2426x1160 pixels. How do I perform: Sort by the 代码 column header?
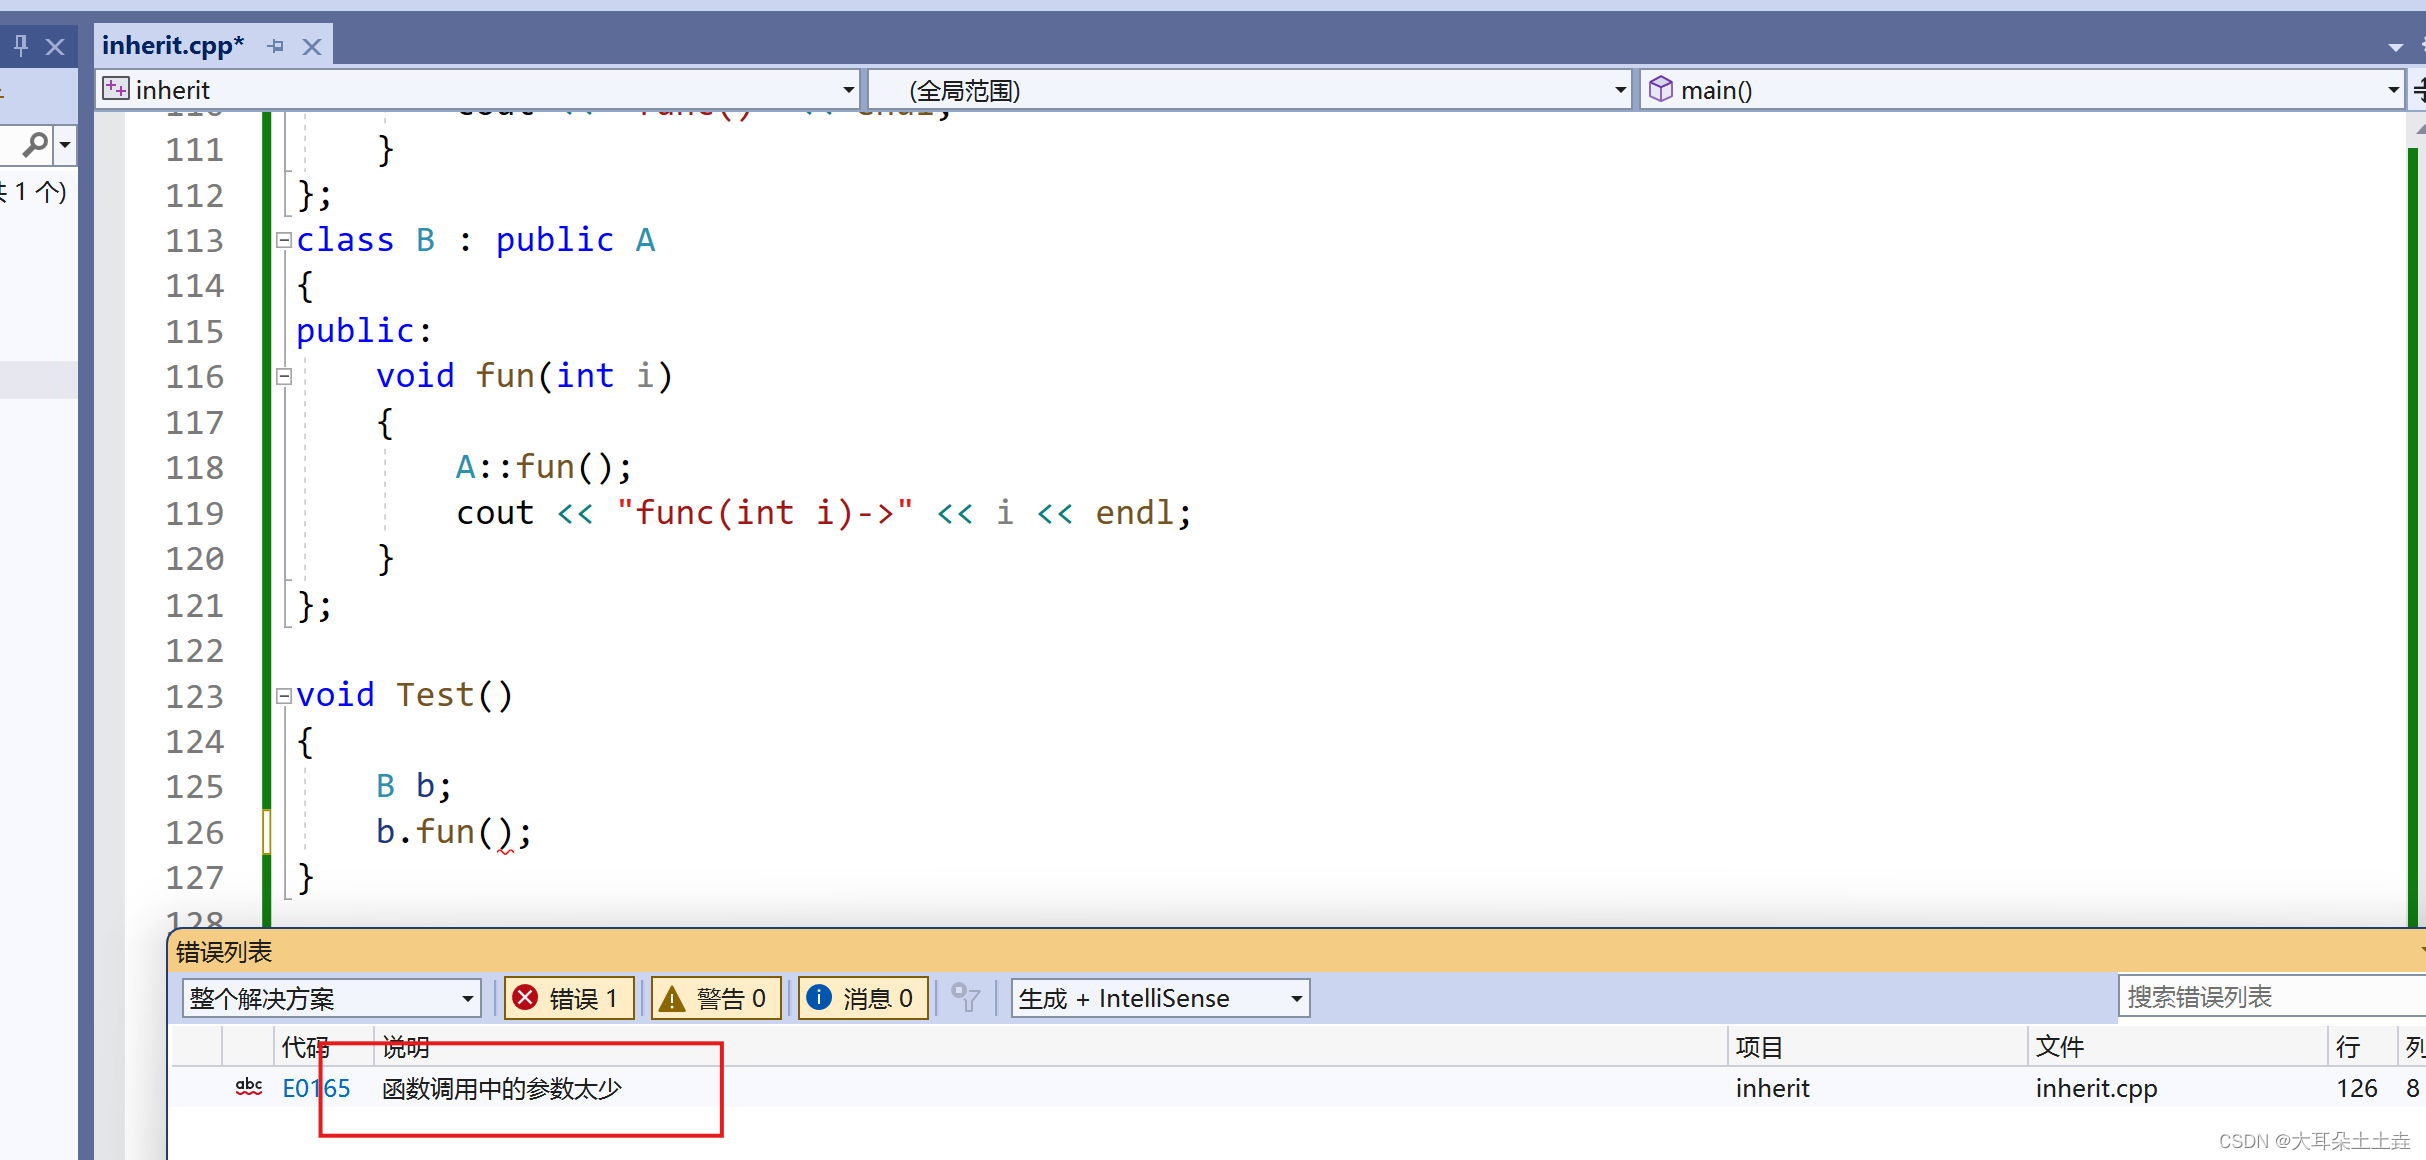click(x=324, y=1047)
